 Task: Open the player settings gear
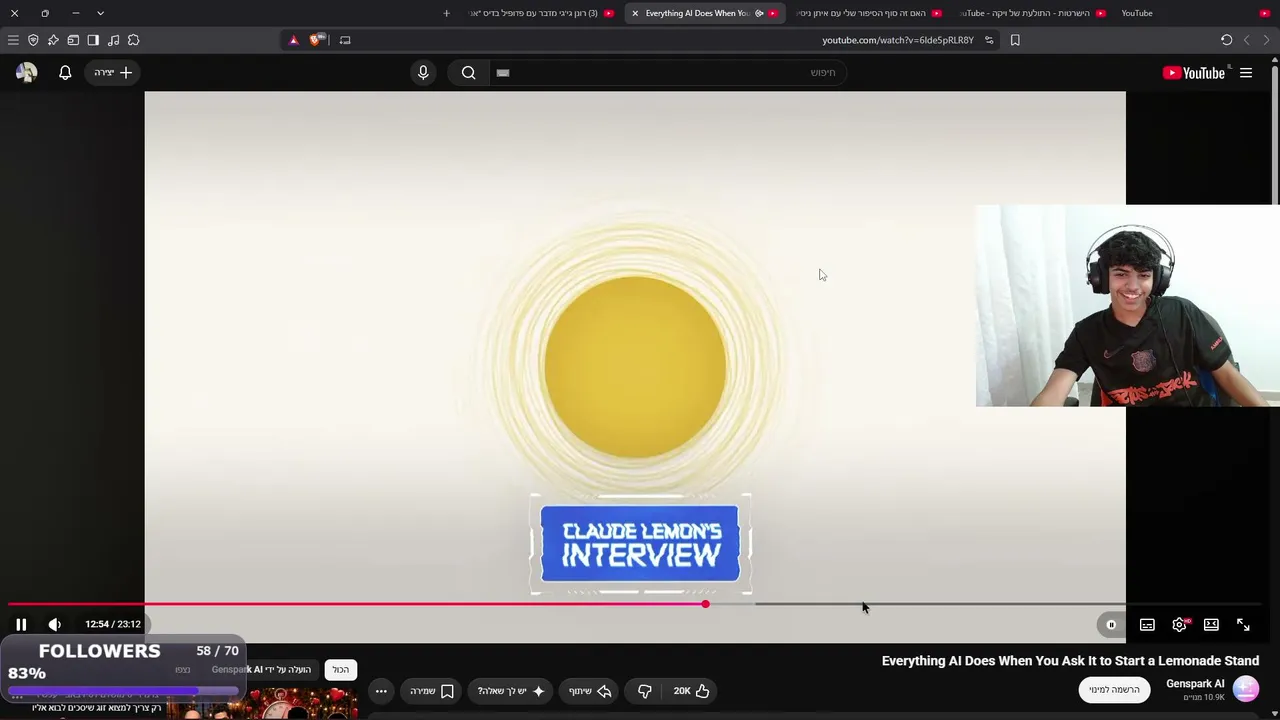(x=1180, y=625)
